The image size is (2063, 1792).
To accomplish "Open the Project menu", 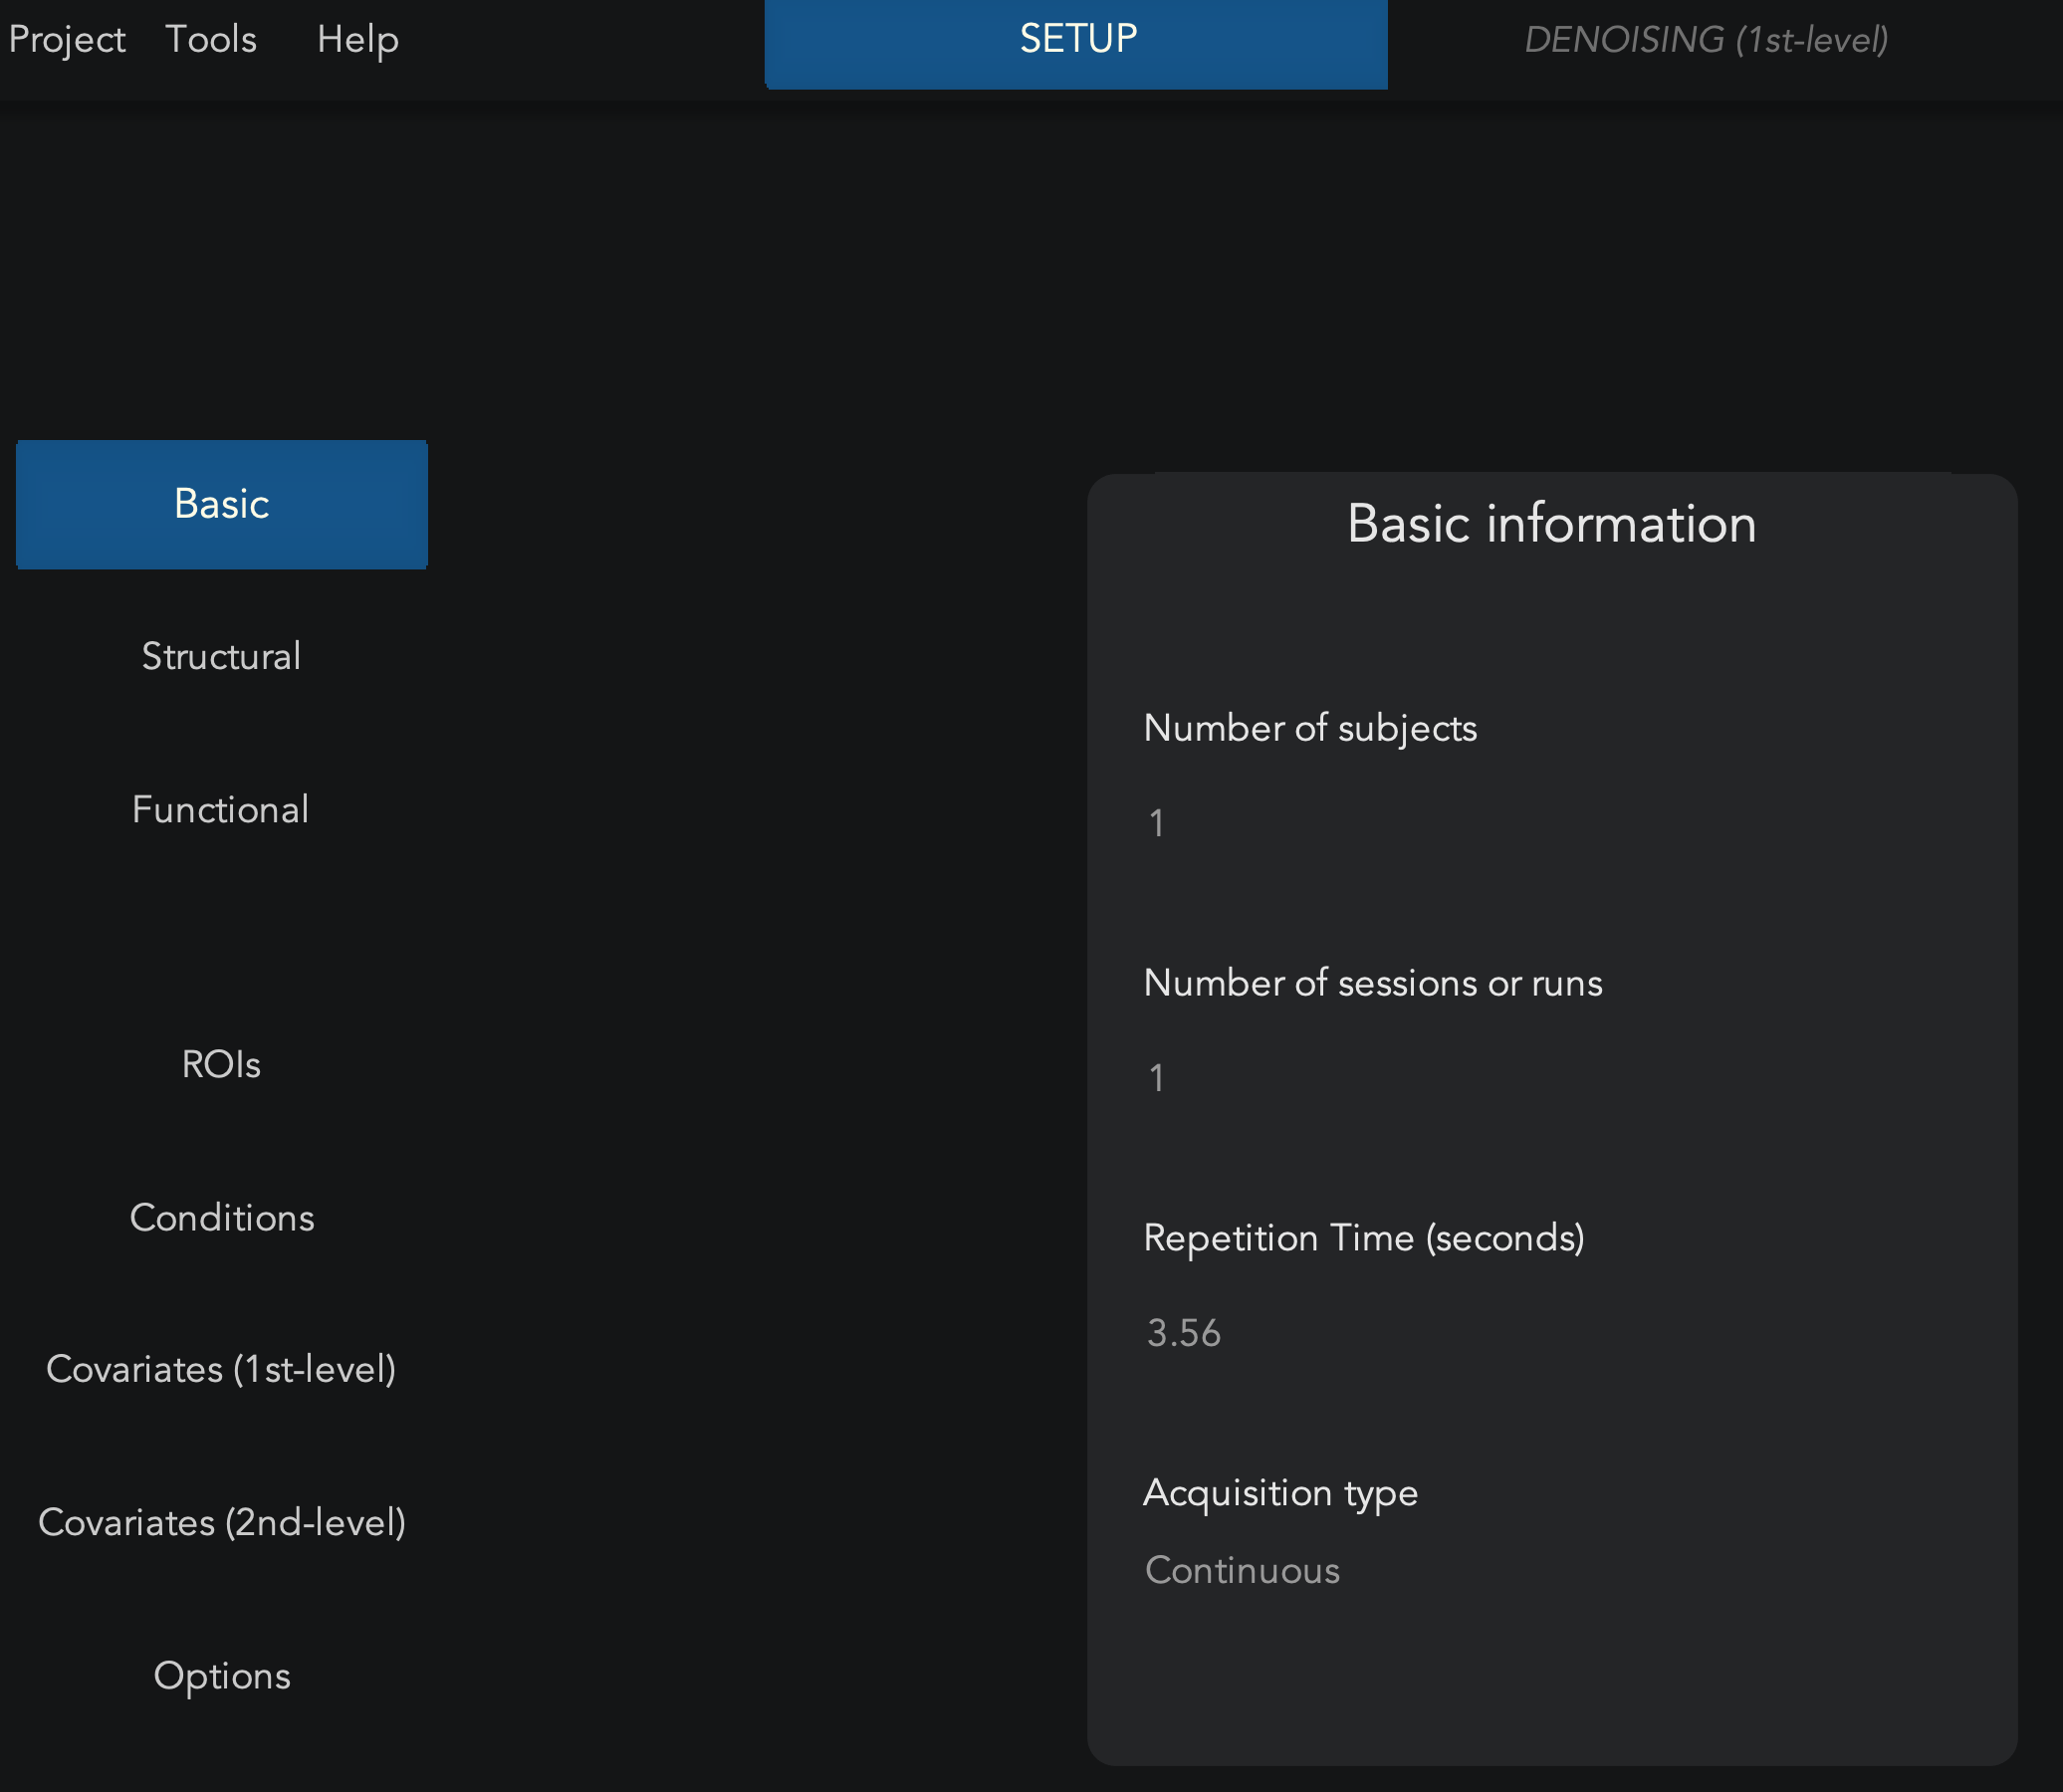I will [x=67, y=40].
